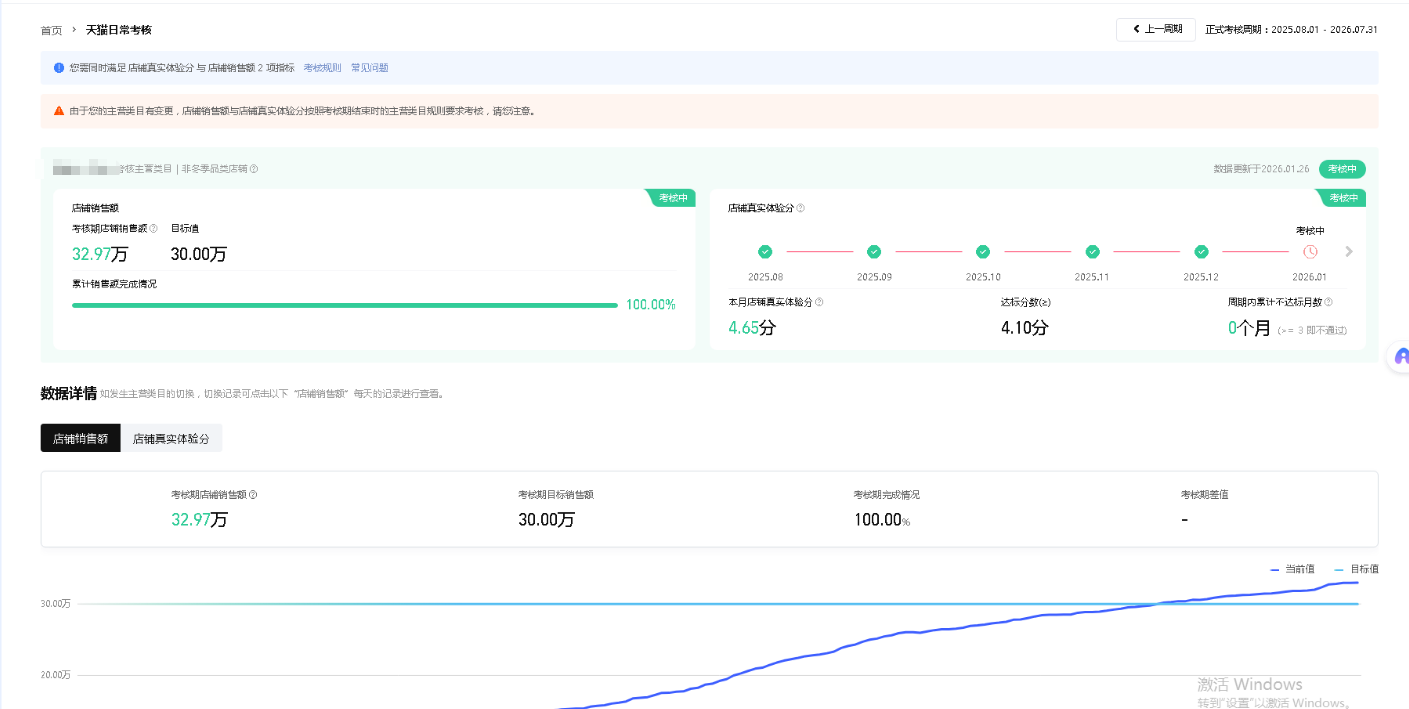Click help icon beside 周期内累计不达标月数
This screenshot has width=1409, height=709.
(x=1328, y=301)
